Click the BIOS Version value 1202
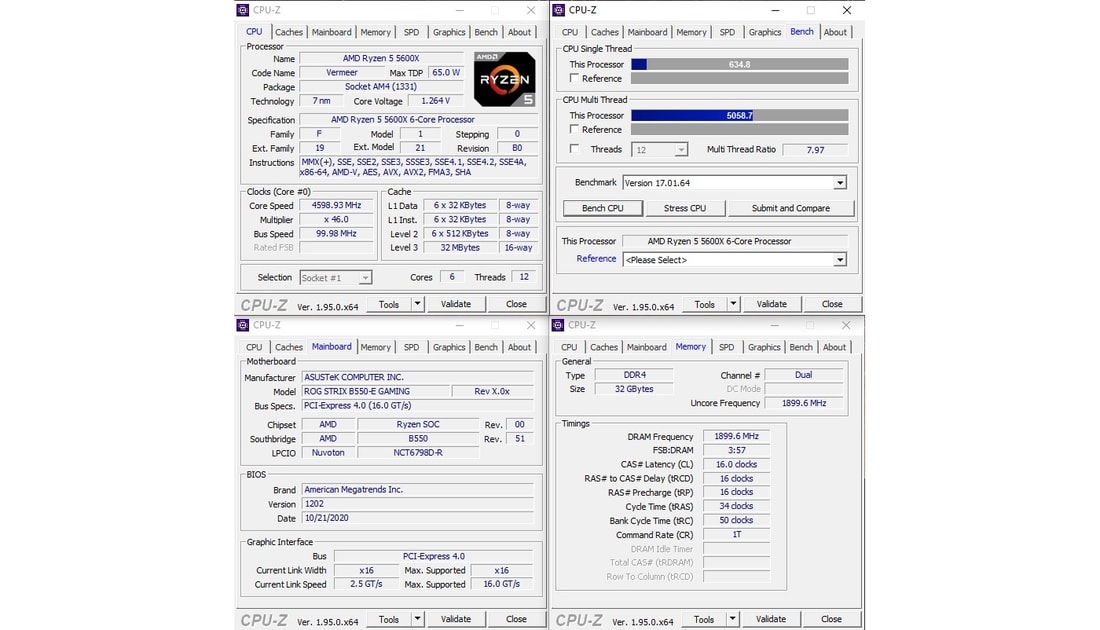The image size is (1100, 630). [417, 504]
